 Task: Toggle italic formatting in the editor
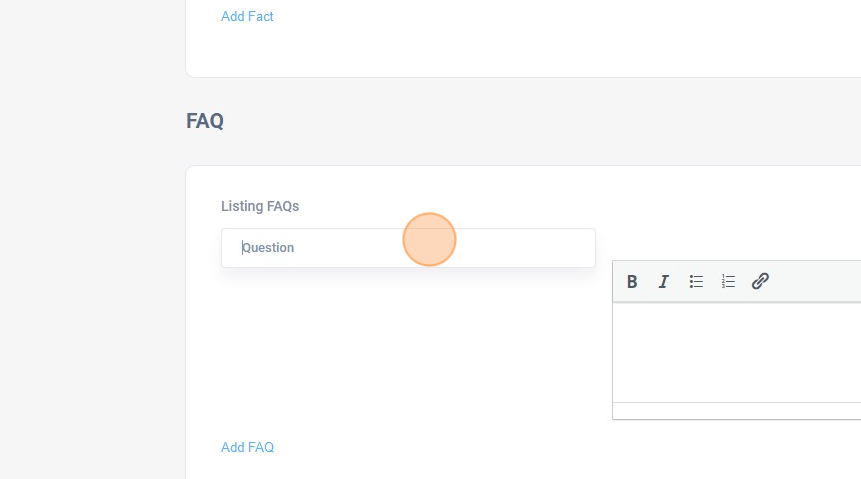coord(663,282)
